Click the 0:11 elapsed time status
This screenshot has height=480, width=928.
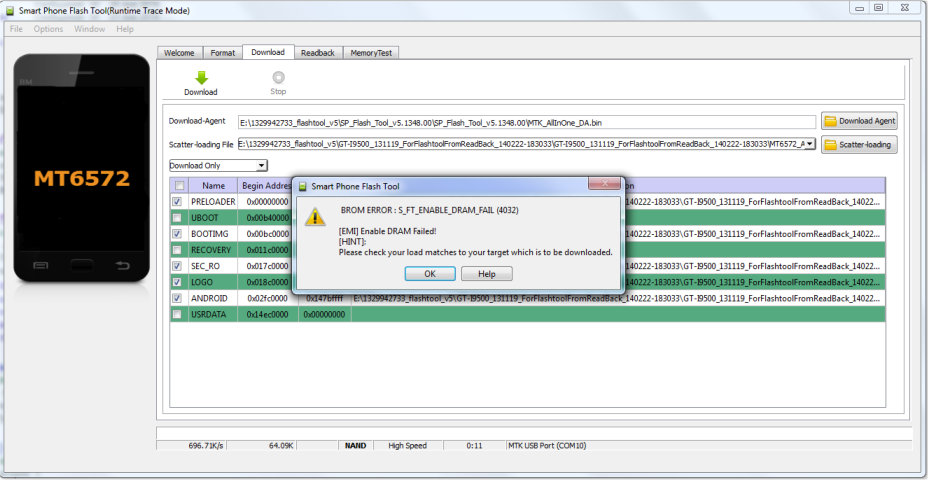pos(473,446)
